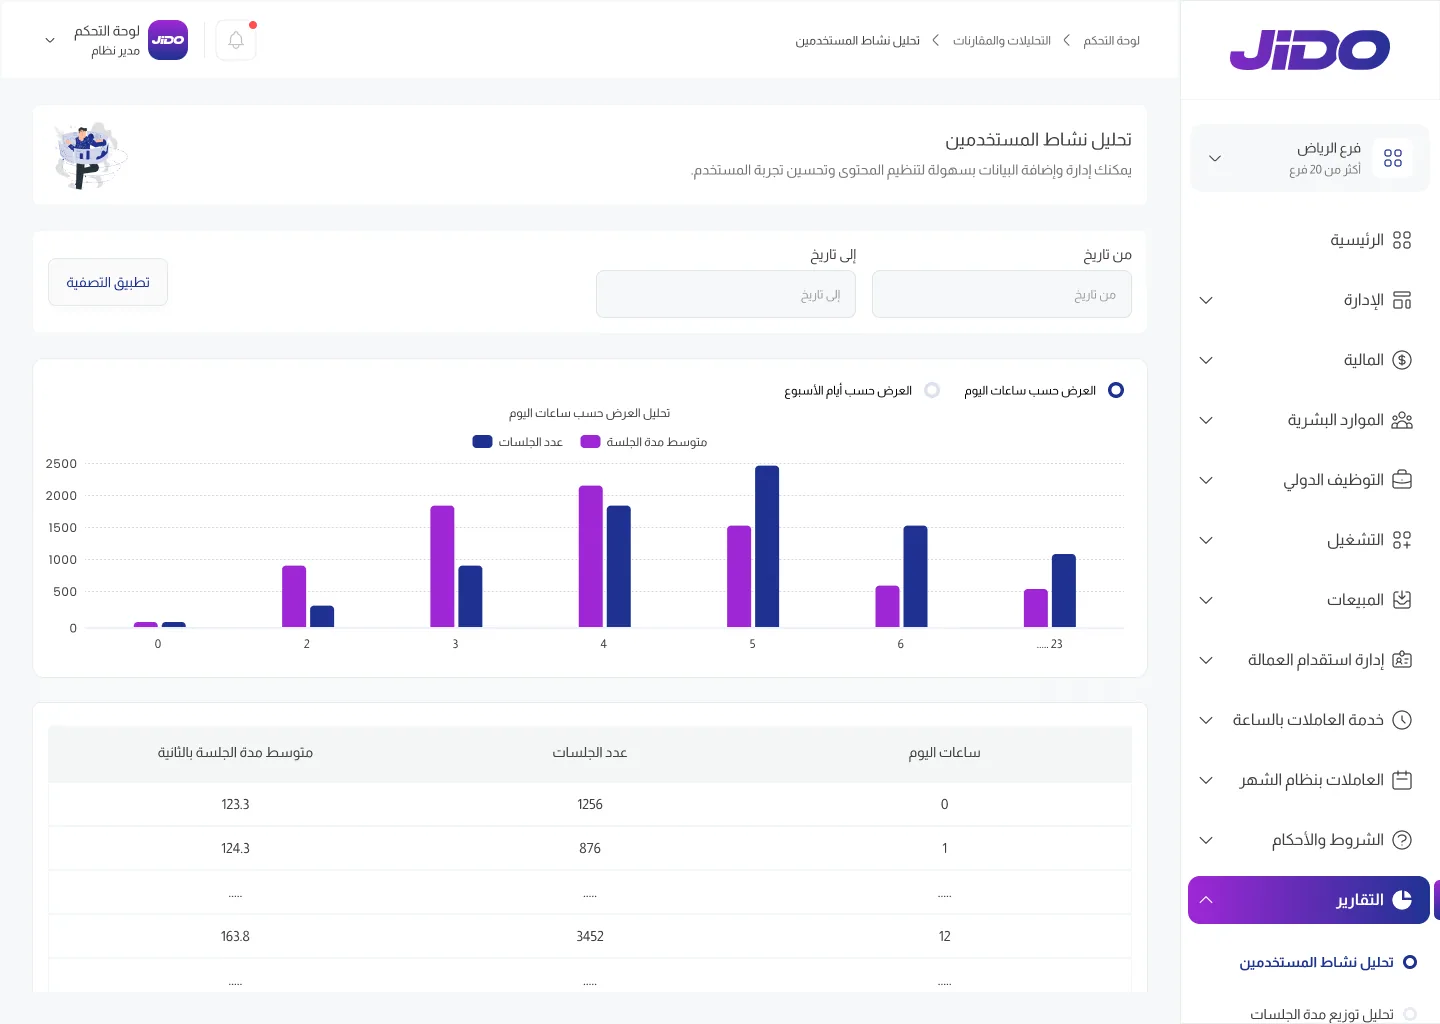Click the JIDO logo in sidebar

click(1310, 50)
